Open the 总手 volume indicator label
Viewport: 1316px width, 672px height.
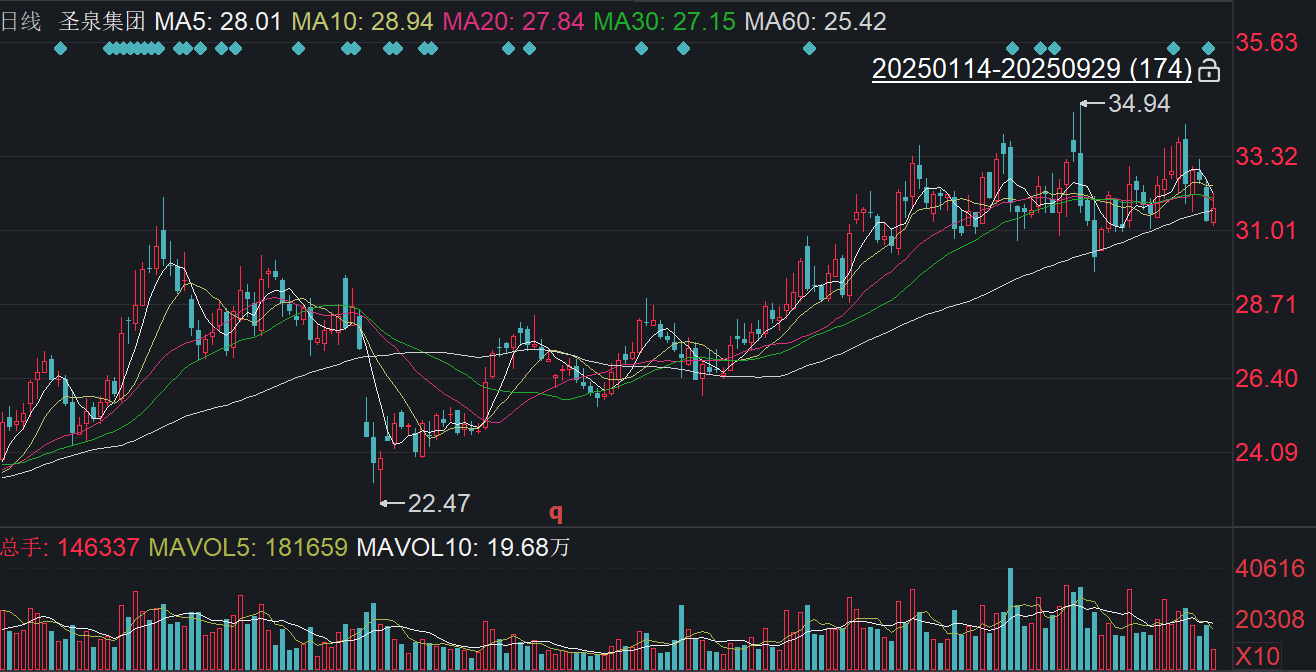(x=70, y=547)
